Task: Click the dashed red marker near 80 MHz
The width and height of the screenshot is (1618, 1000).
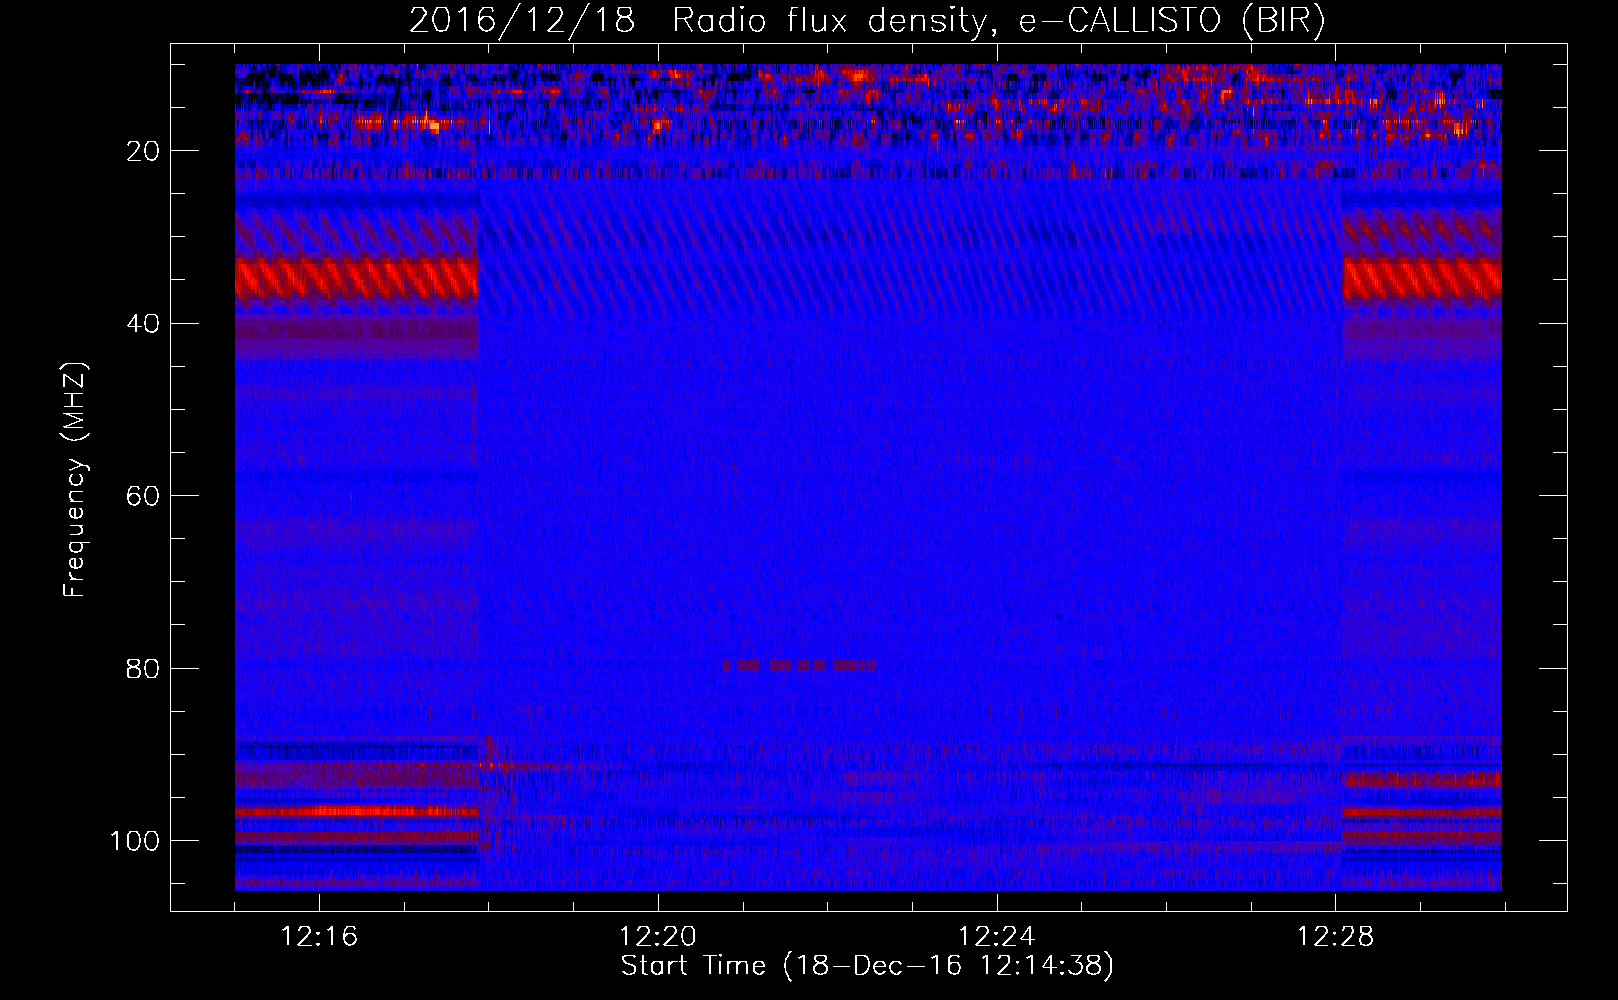Action: (799, 665)
